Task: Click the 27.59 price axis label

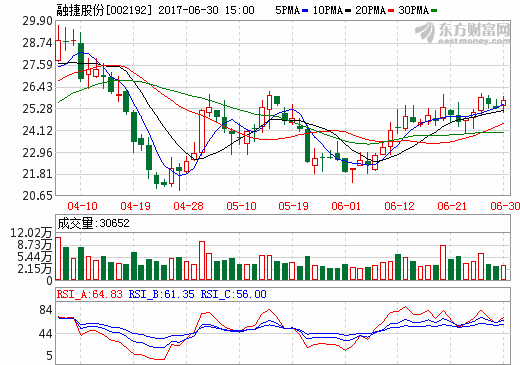Action: click(x=37, y=65)
